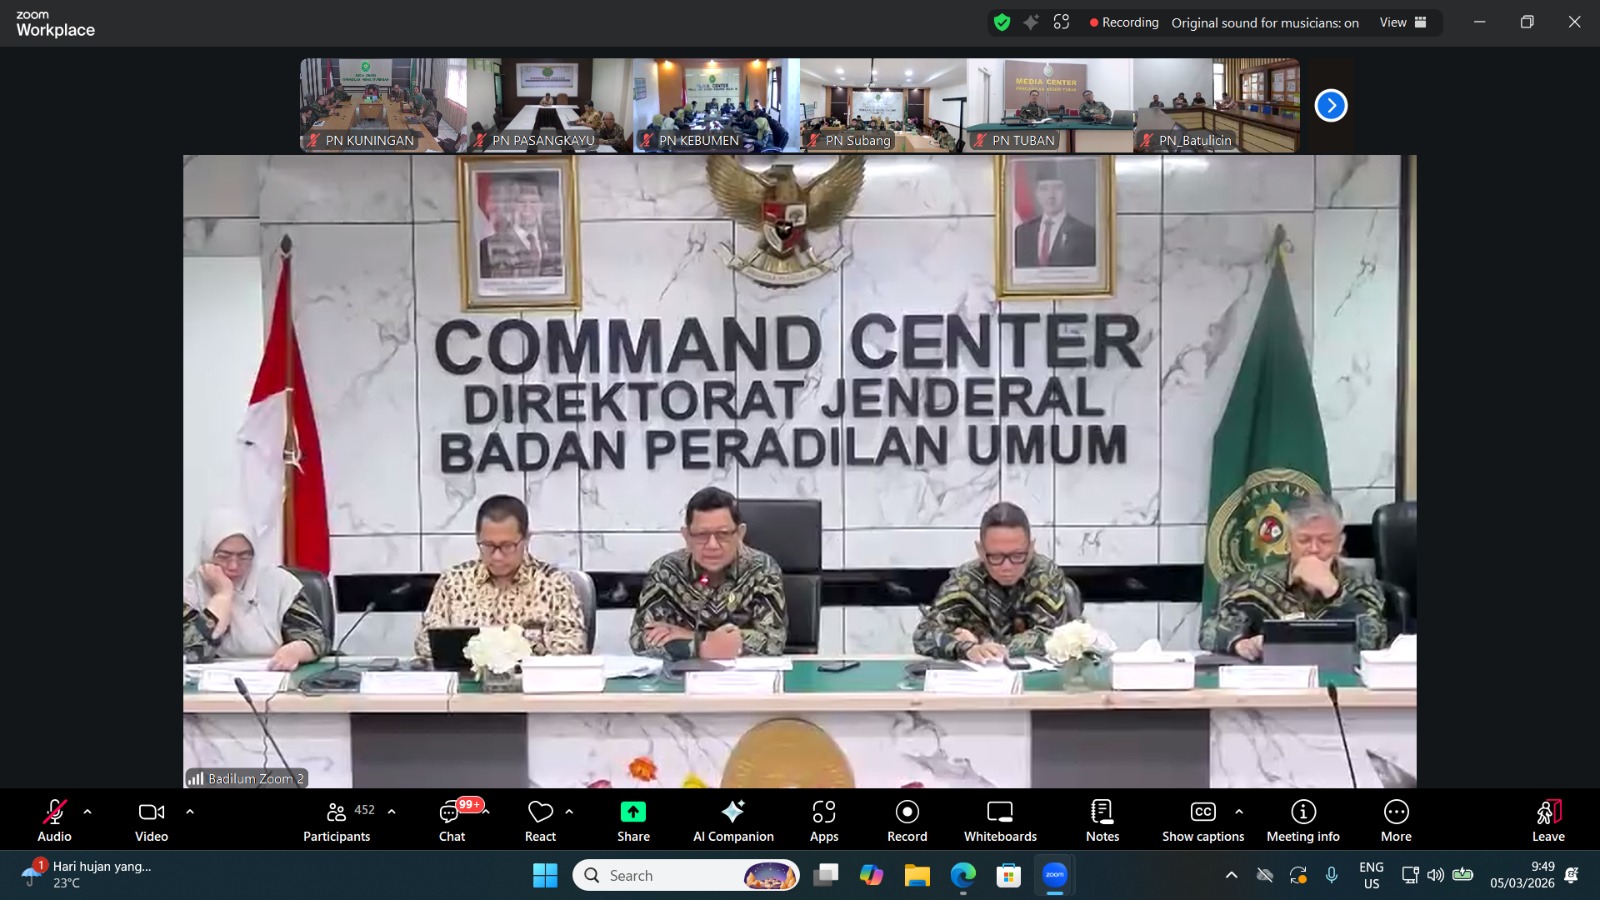This screenshot has height=900, width=1600.
Task: Expand the Audio options chevron
Action: (x=87, y=812)
